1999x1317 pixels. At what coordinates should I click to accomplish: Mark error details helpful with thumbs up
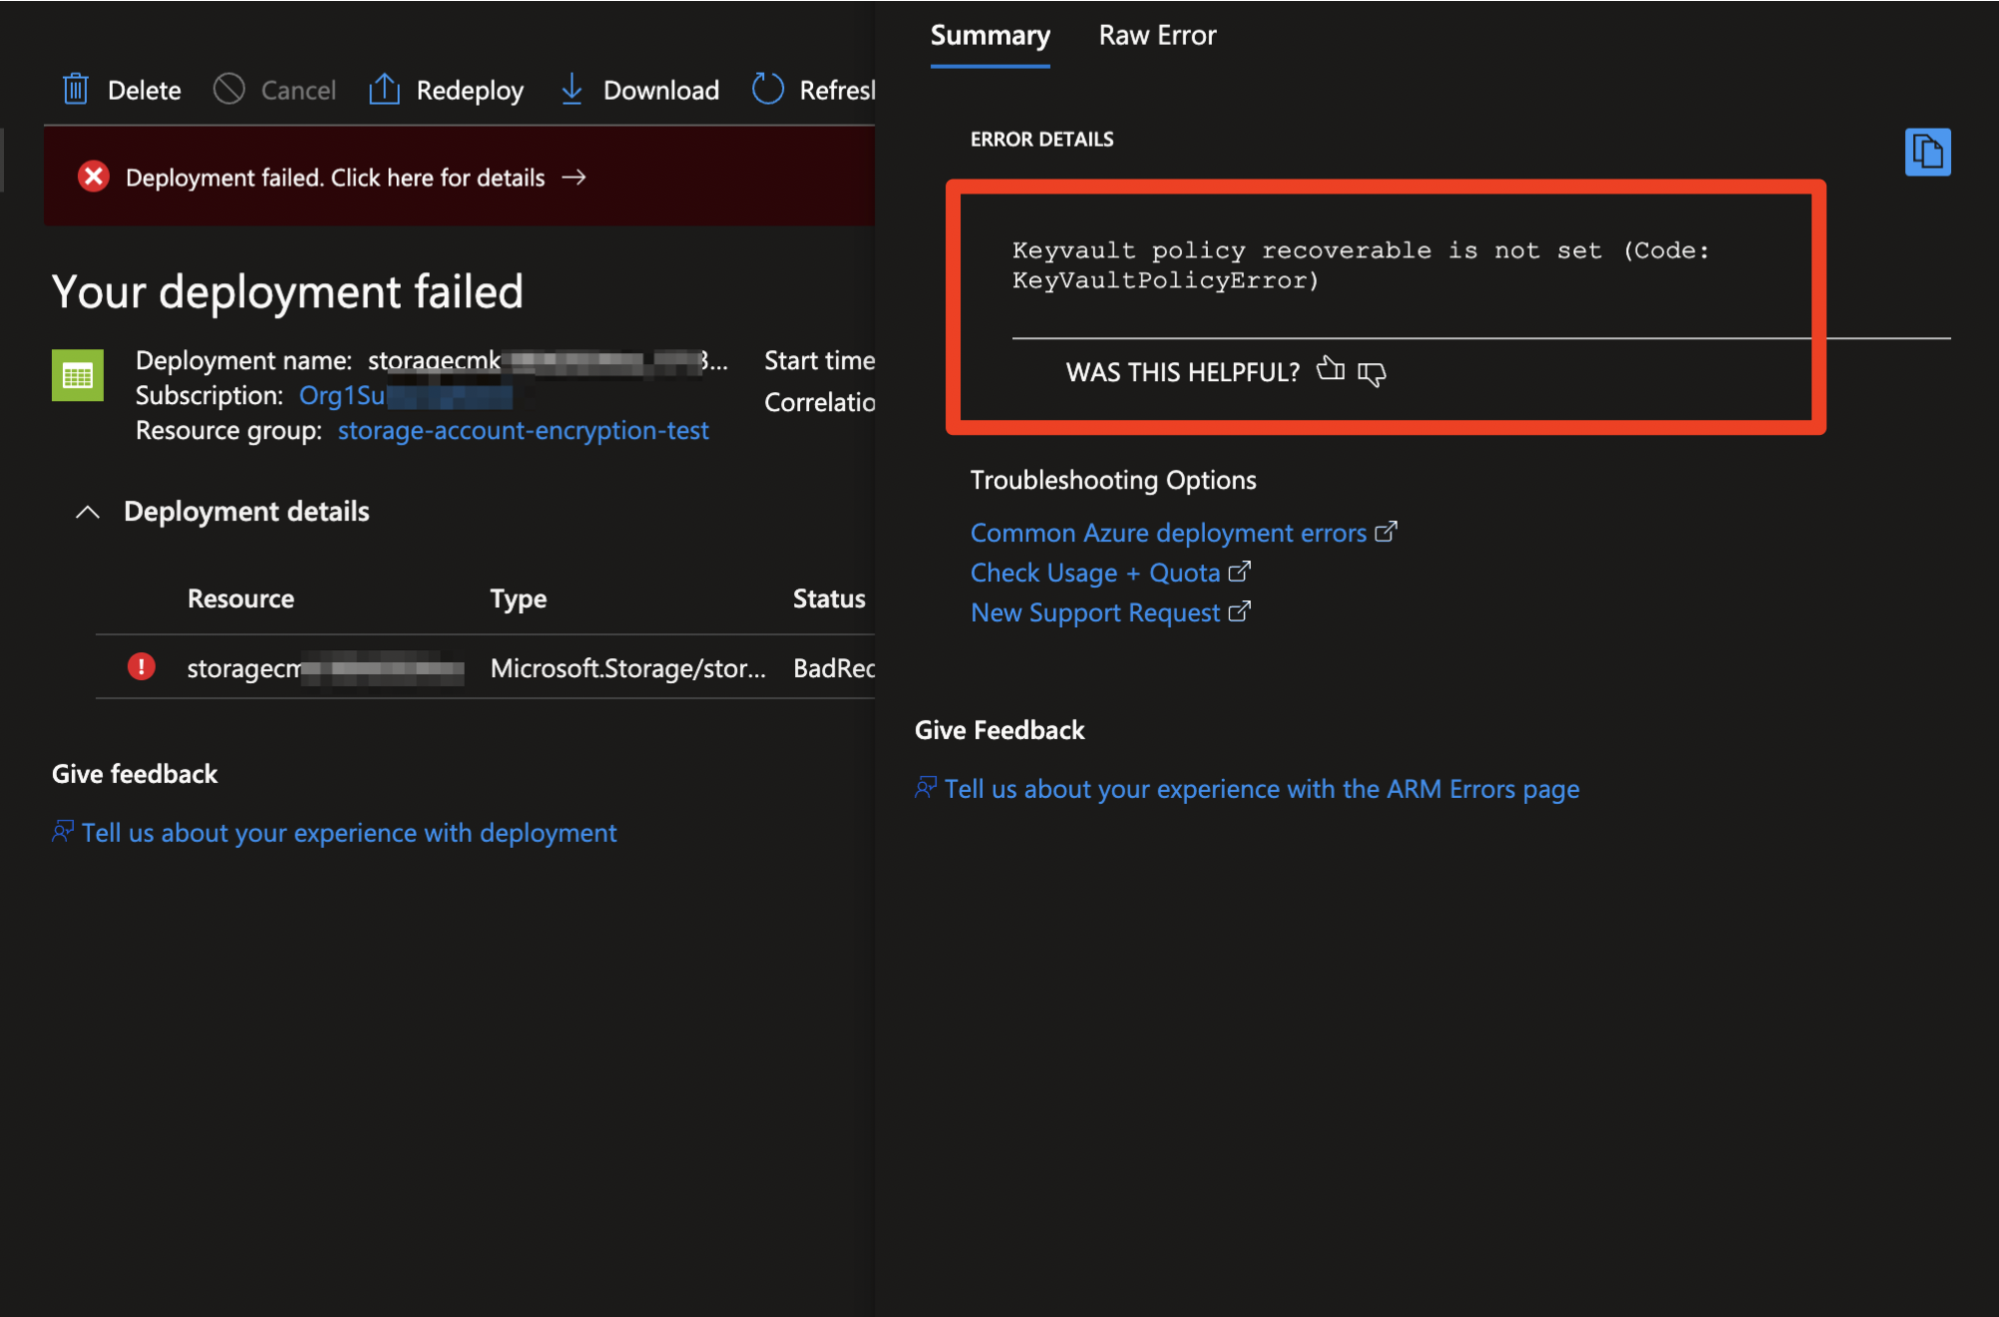coord(1331,371)
